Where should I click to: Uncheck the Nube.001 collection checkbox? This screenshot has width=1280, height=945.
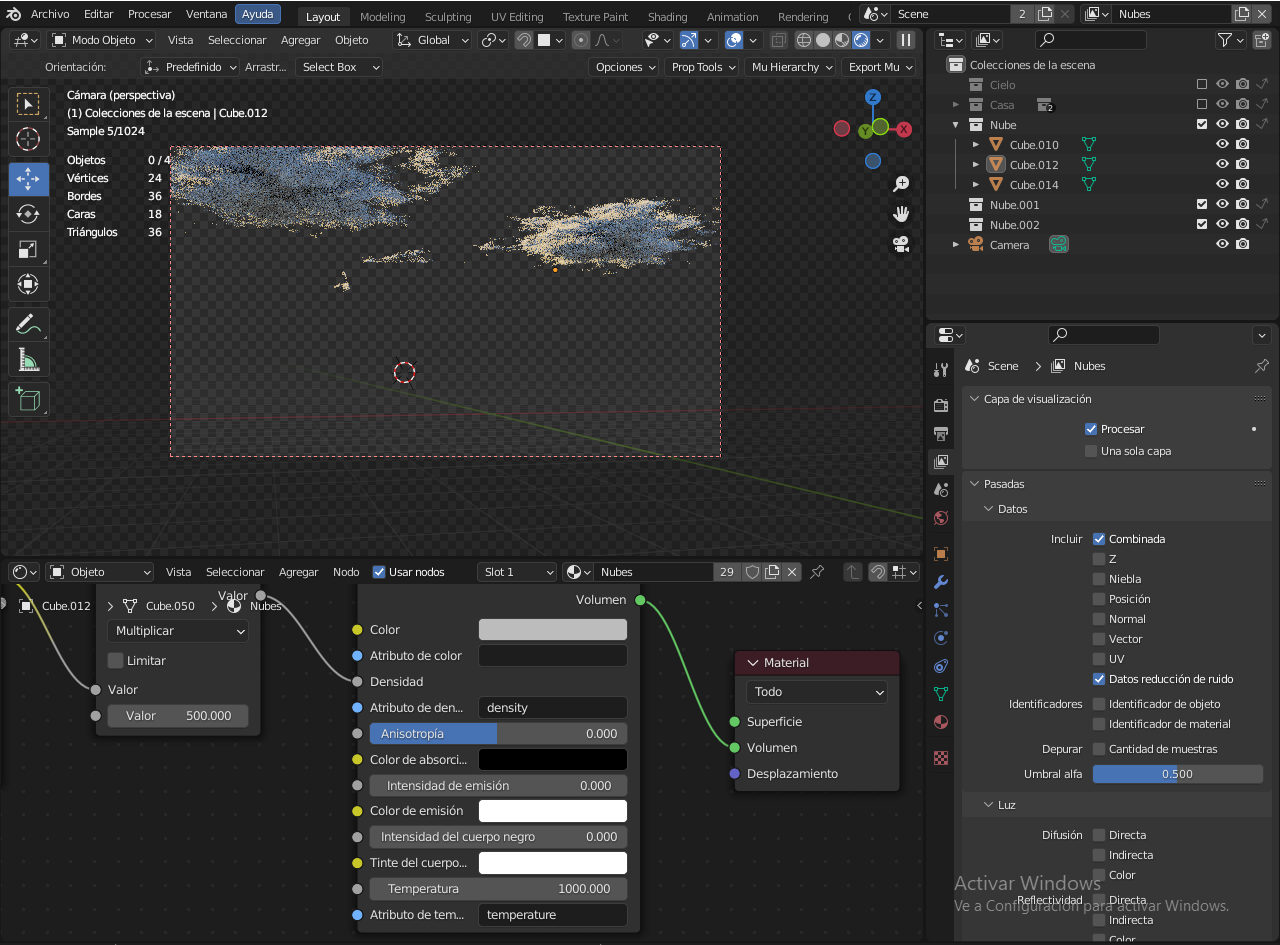click(x=1202, y=205)
